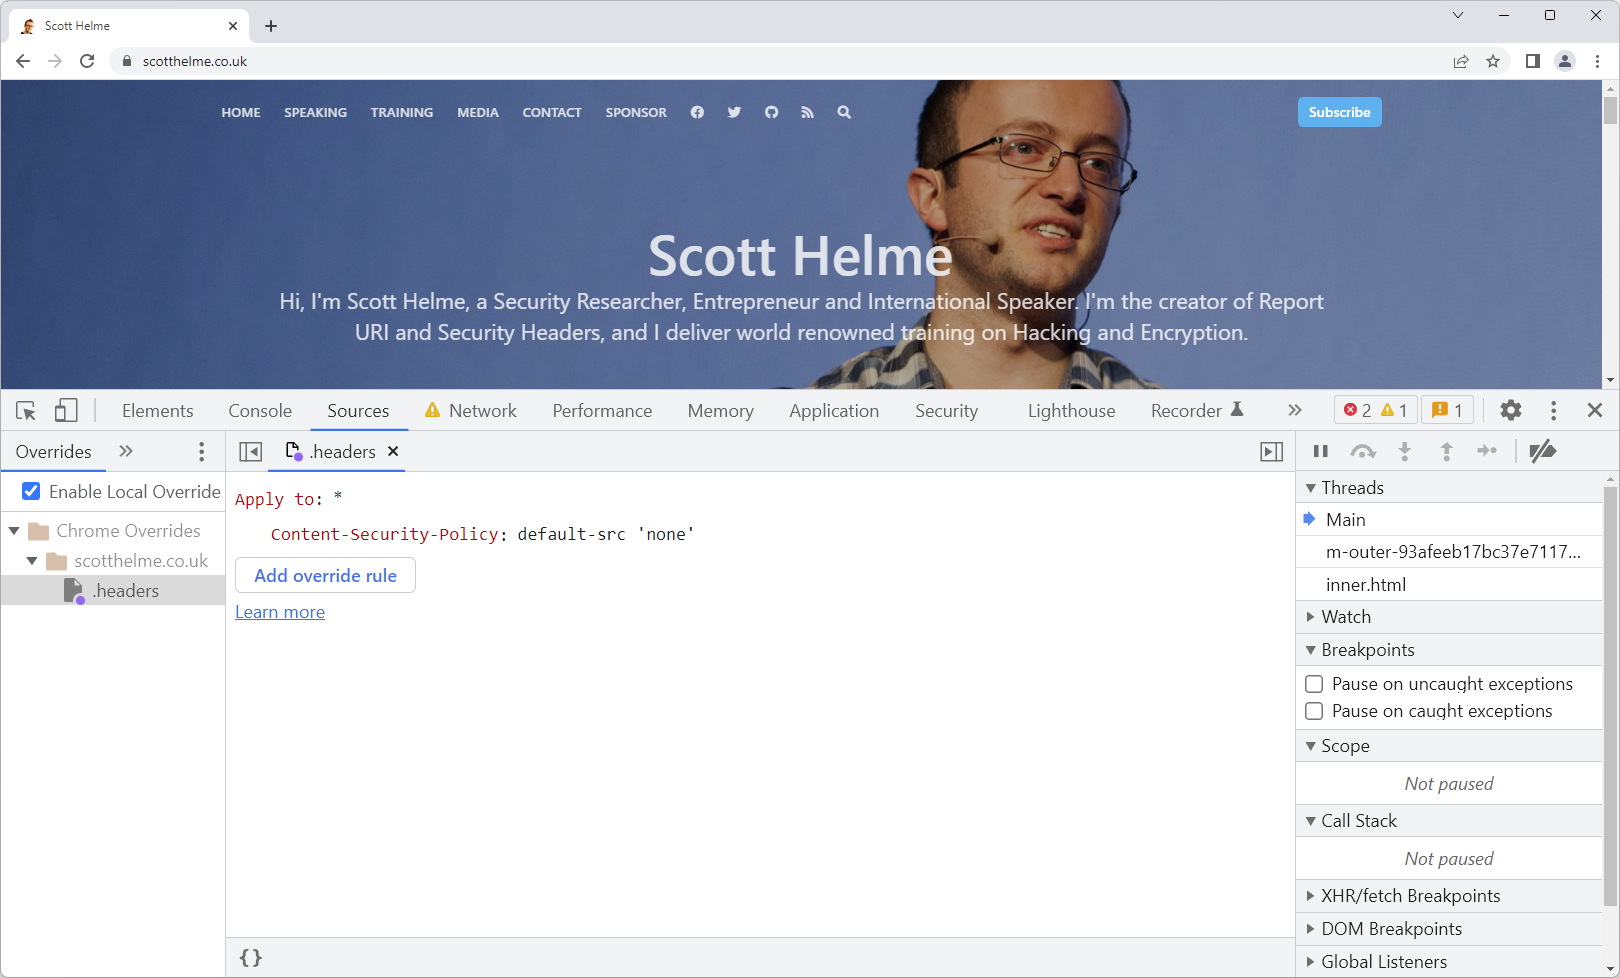This screenshot has height=978, width=1620.
Task: Deactivate breakpoints icon
Action: (1542, 451)
